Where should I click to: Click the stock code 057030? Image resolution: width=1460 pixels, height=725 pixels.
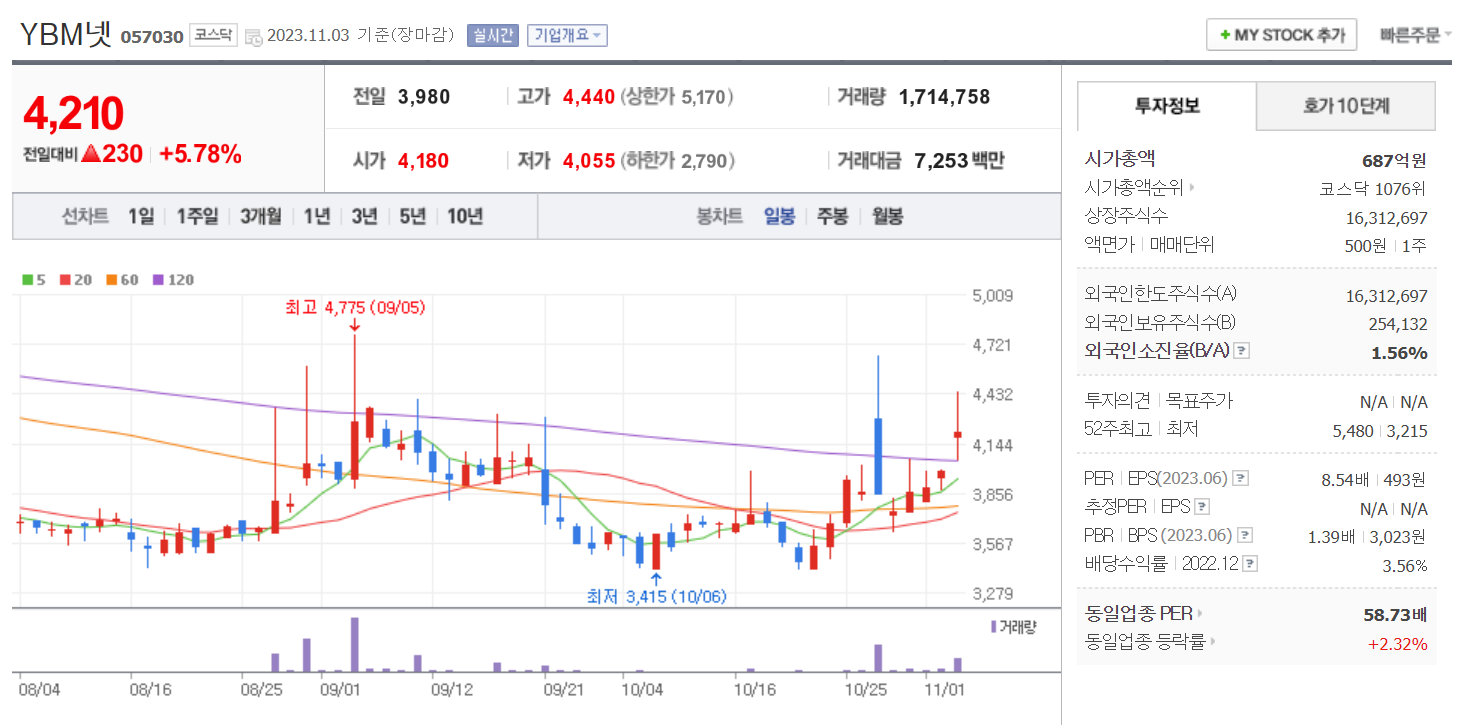click(x=152, y=37)
